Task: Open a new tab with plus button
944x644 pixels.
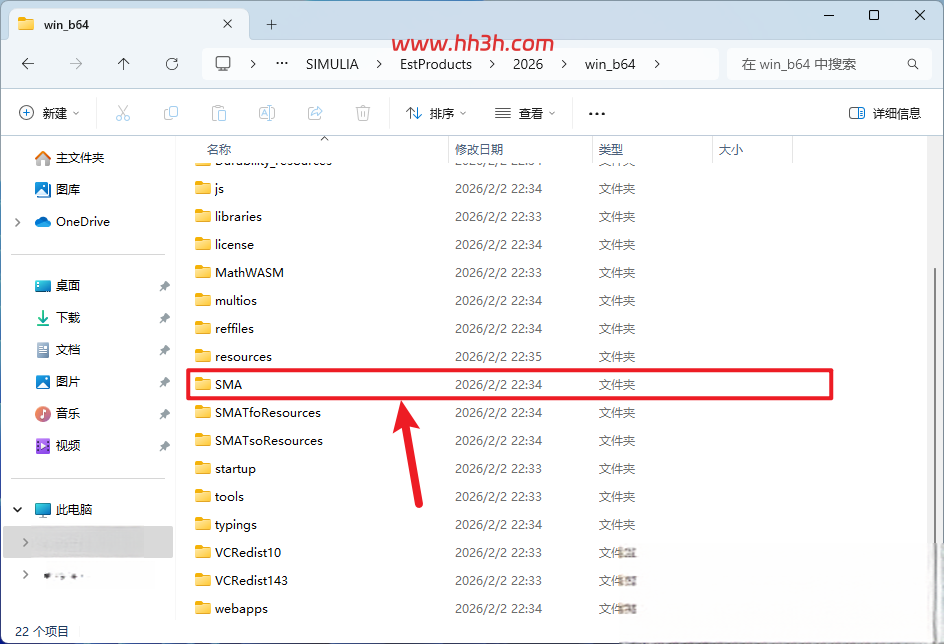Action: (x=272, y=25)
